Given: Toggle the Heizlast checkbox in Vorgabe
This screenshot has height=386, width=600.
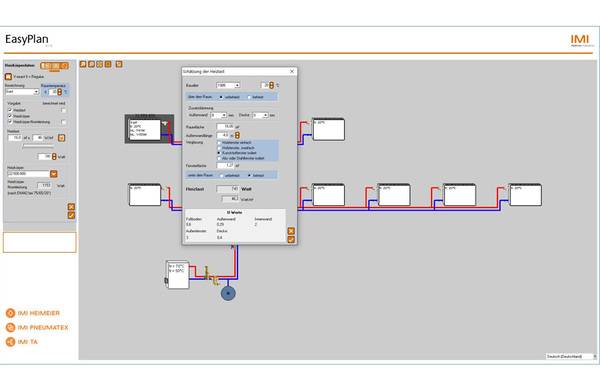Looking at the screenshot, I should 10,110.
